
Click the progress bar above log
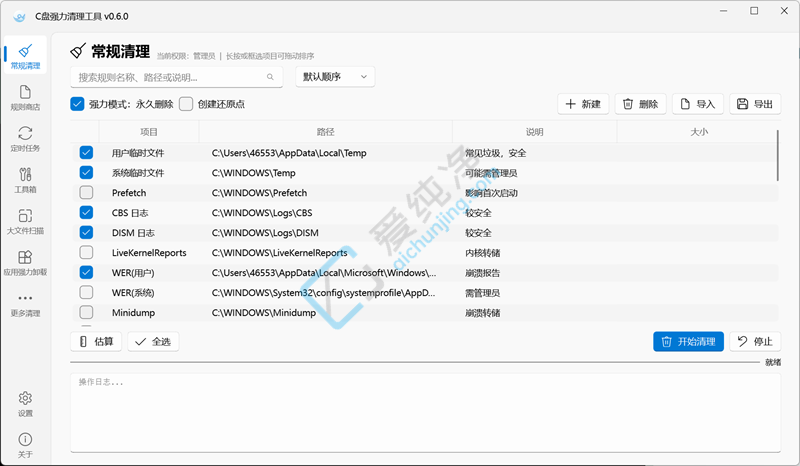(x=415, y=362)
